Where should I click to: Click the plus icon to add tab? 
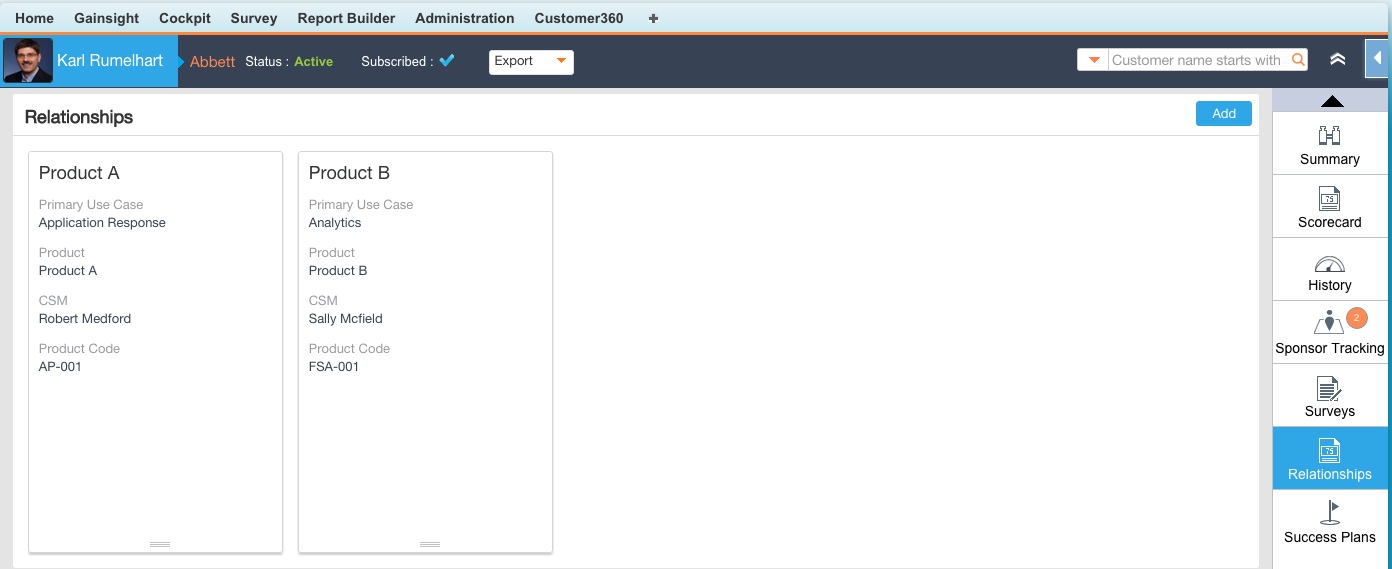click(654, 18)
